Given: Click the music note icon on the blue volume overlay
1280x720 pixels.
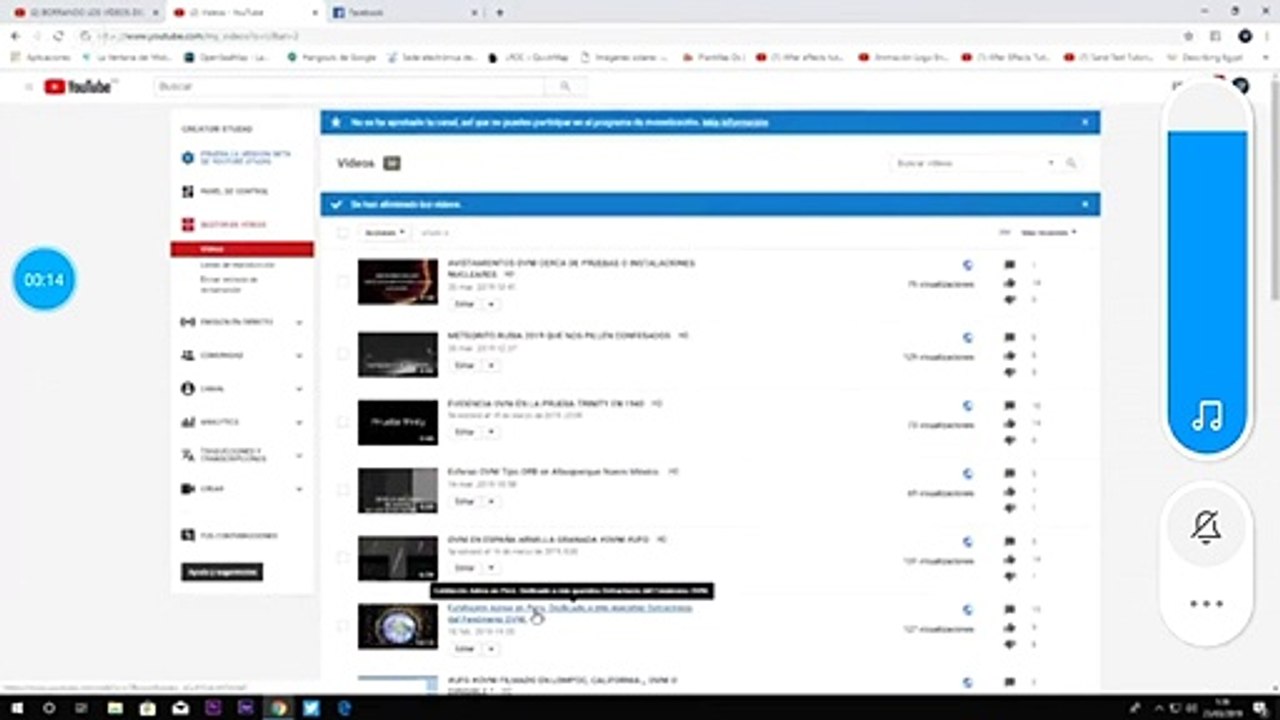Looking at the screenshot, I should point(1207,416).
